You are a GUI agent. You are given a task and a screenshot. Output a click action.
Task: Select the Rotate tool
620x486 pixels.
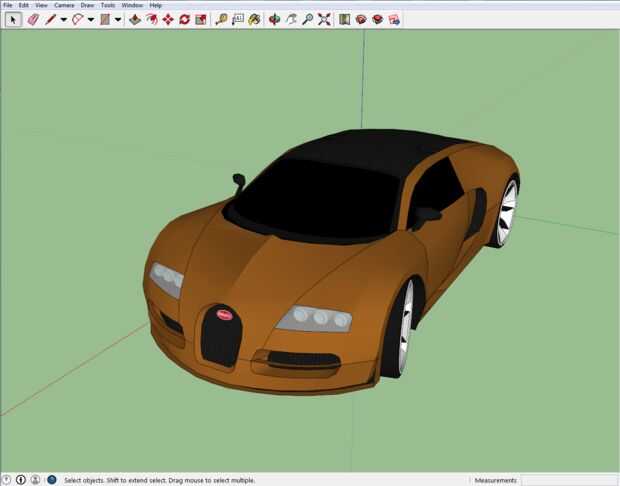pos(184,19)
